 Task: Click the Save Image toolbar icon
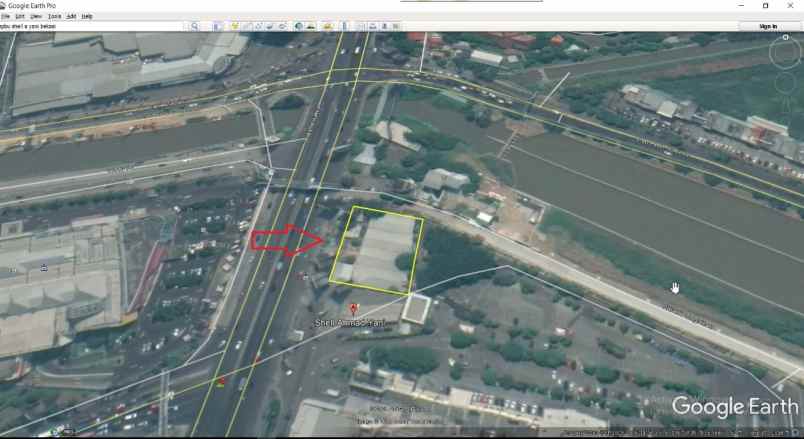(384, 26)
